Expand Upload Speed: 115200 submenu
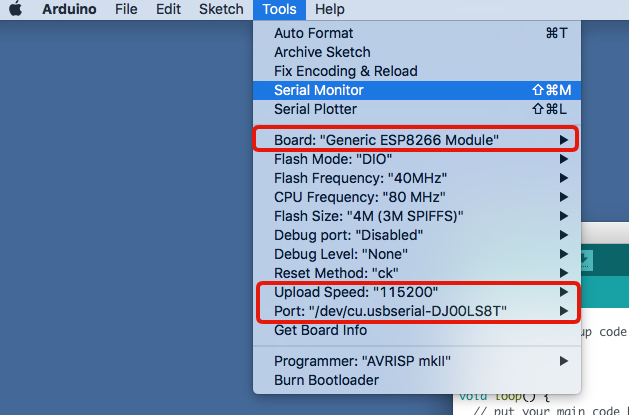This screenshot has width=629, height=415. pyautogui.click(x=417, y=292)
